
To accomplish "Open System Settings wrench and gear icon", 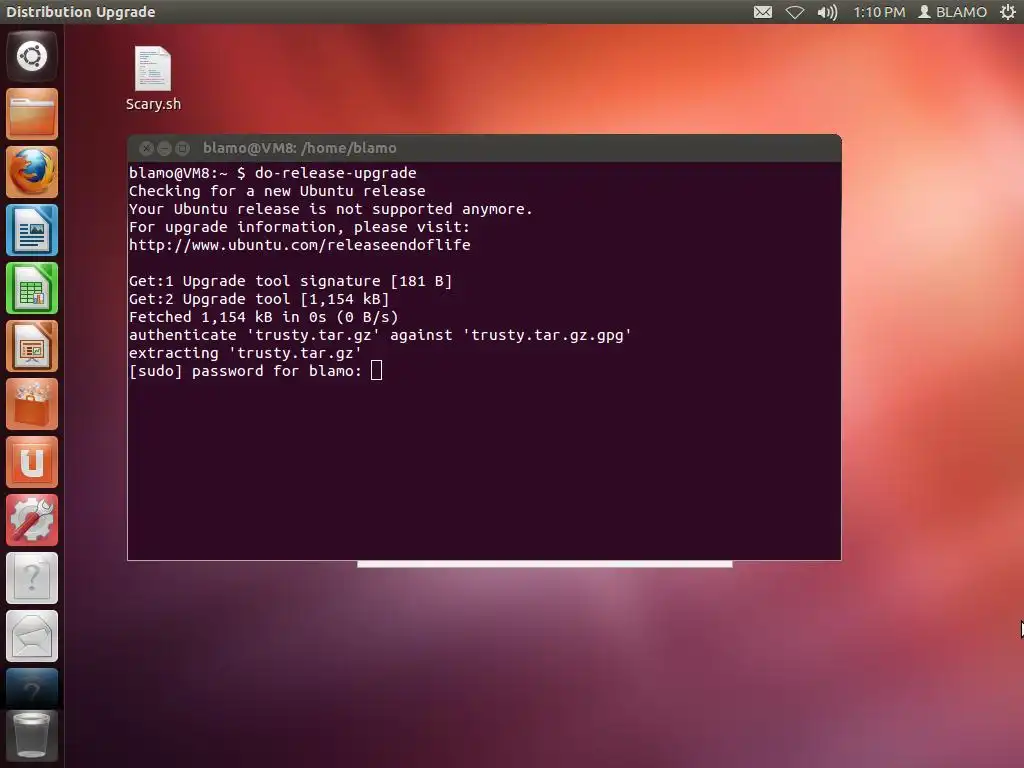I will tap(31, 520).
